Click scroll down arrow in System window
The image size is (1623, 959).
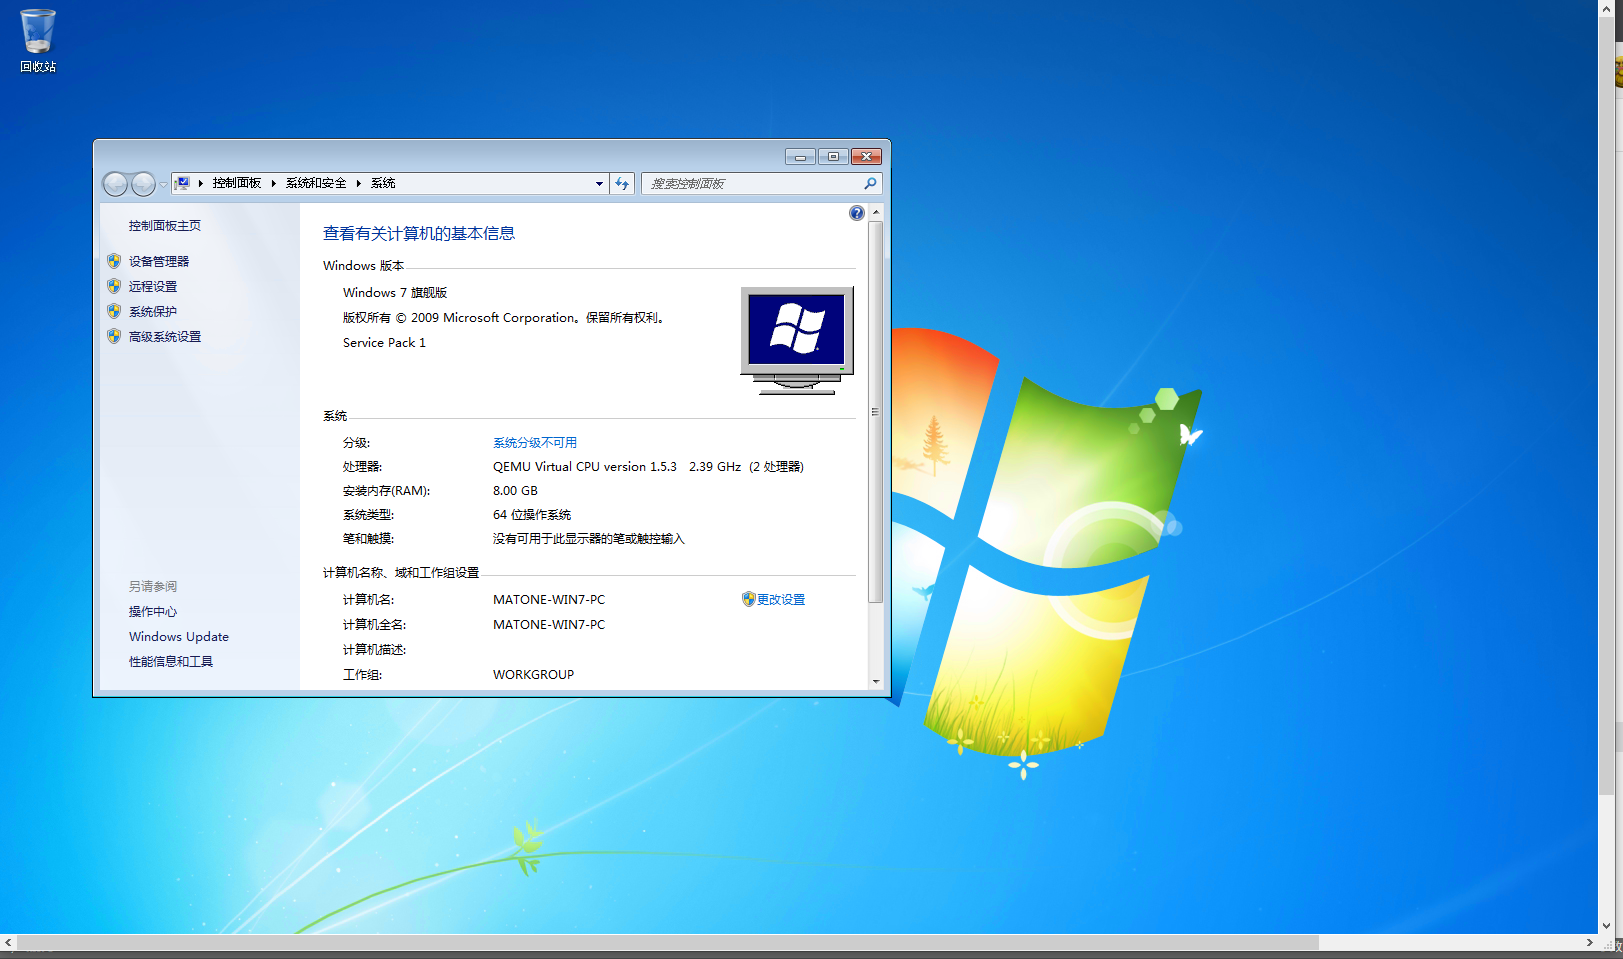point(876,681)
